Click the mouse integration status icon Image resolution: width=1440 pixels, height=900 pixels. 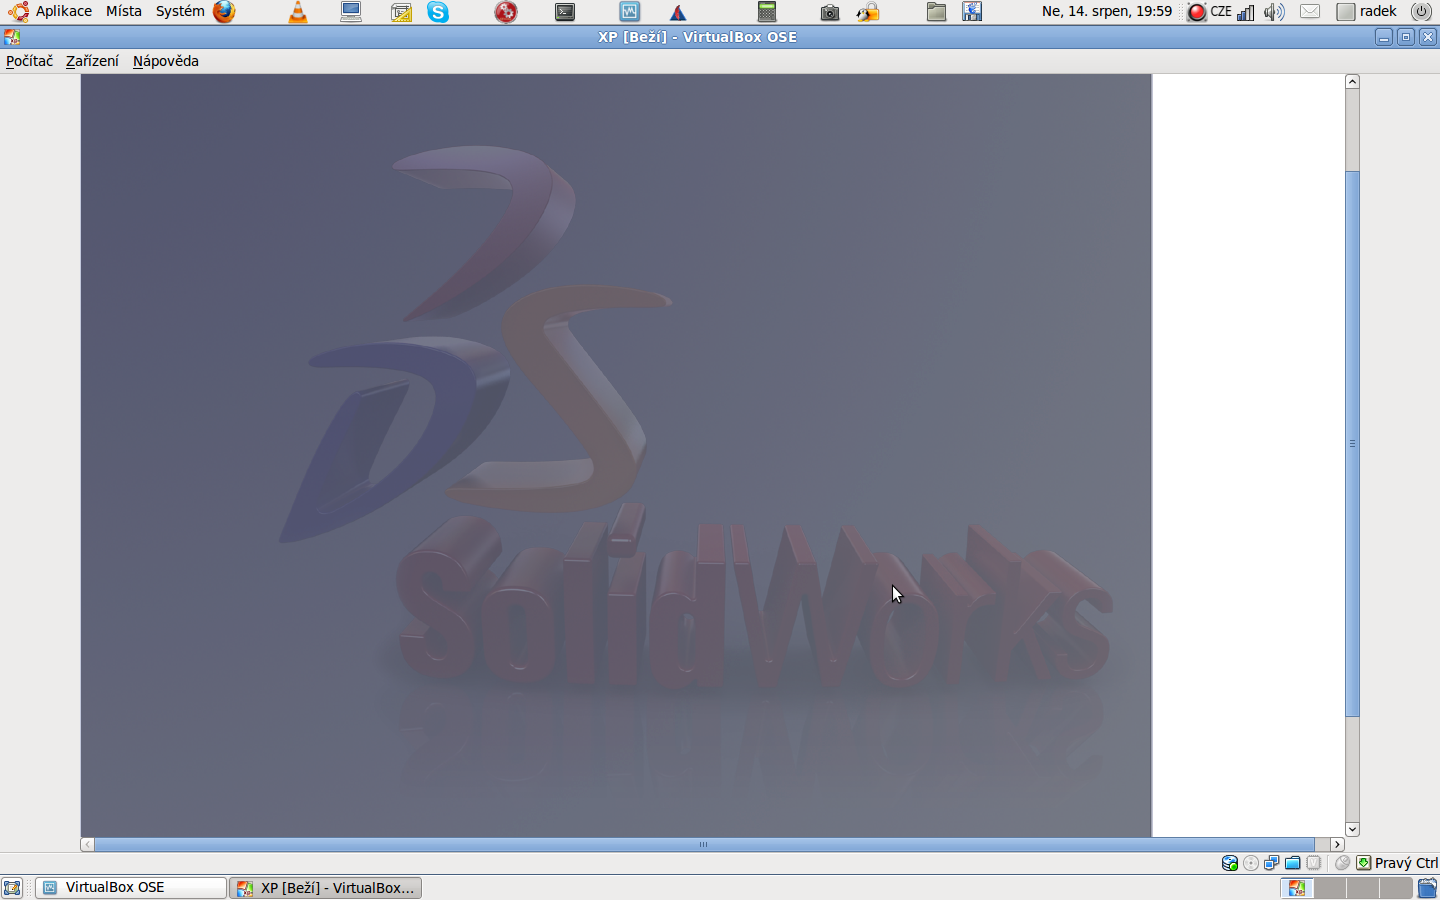pyautogui.click(x=1342, y=863)
